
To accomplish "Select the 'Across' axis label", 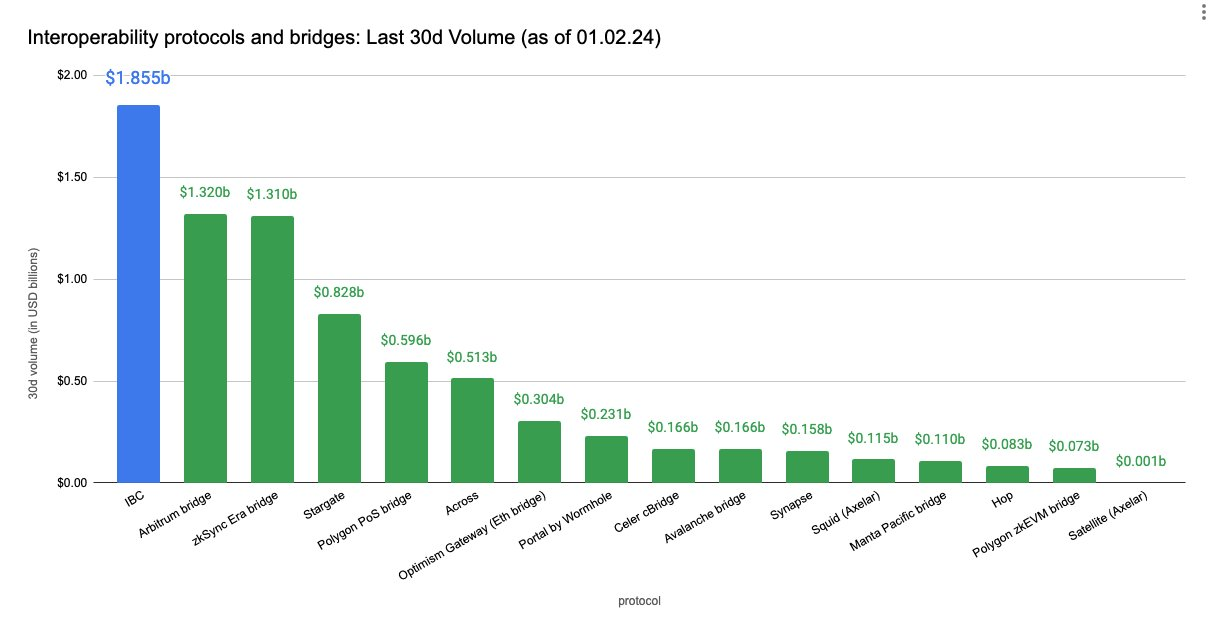I will 461,502.
